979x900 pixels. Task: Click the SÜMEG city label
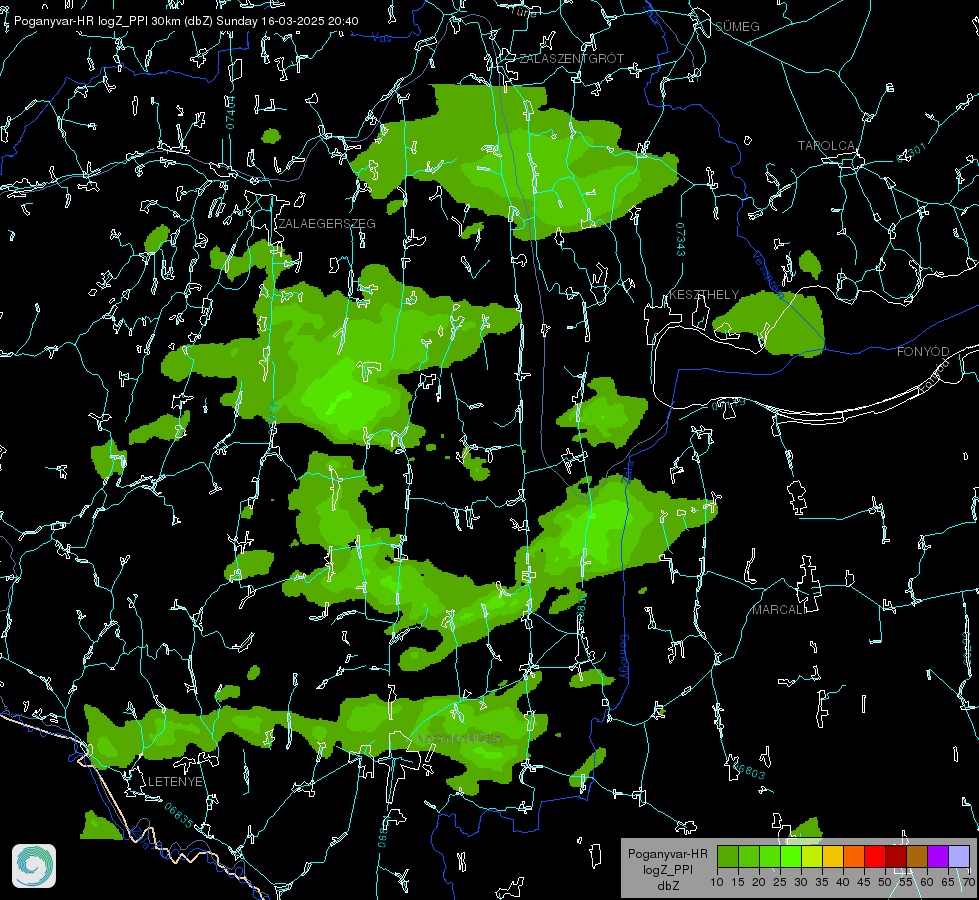click(737, 27)
